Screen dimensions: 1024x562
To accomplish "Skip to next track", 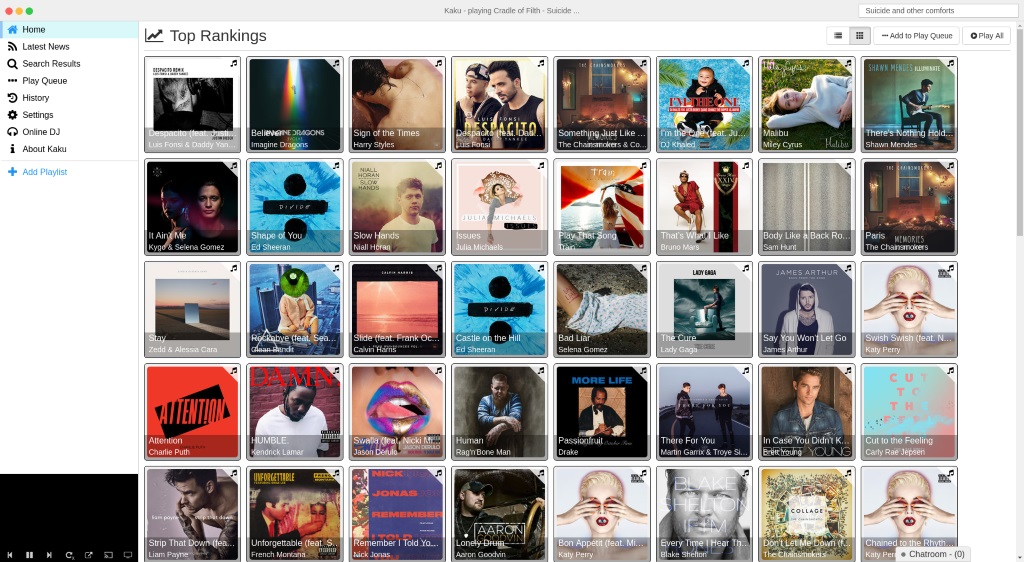I will click(49, 555).
